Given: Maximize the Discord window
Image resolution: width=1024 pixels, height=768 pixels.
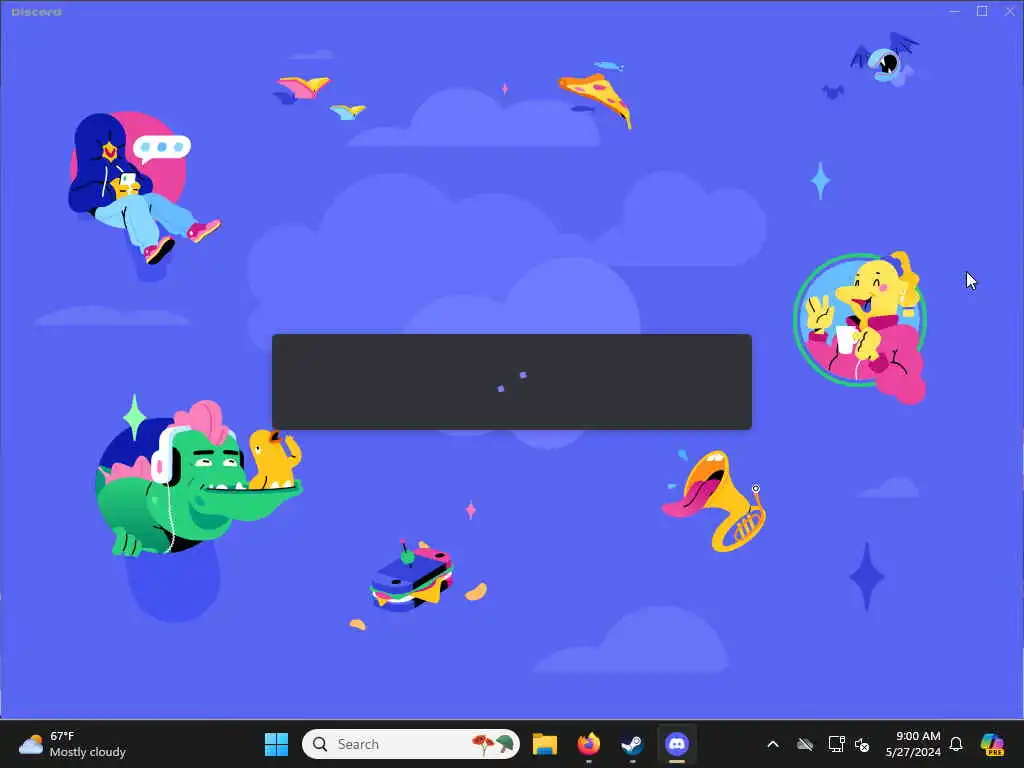Looking at the screenshot, I should [x=982, y=11].
